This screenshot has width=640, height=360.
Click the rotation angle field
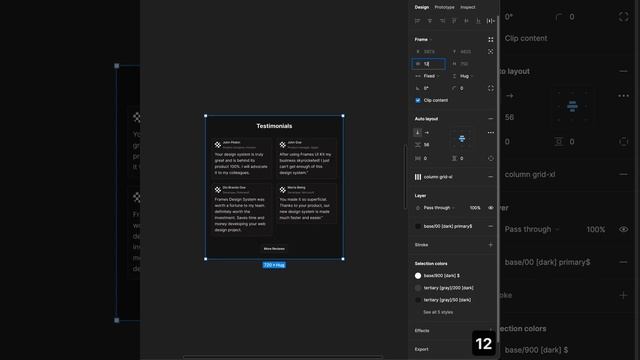click(429, 89)
